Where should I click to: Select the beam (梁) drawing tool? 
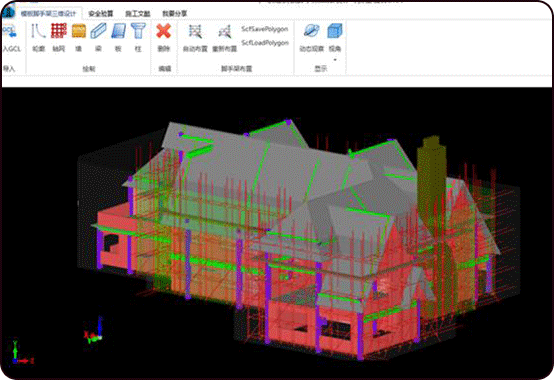tap(98, 31)
